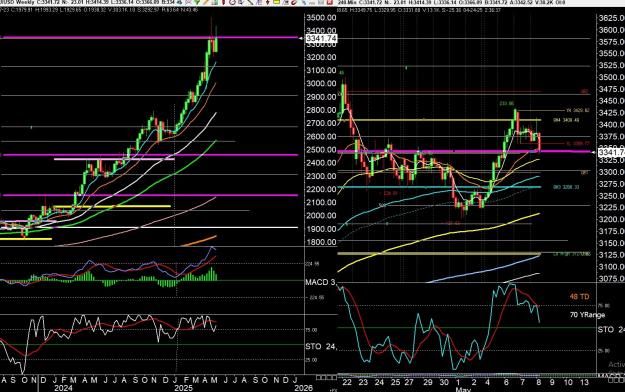The width and height of the screenshot is (625, 392).
Task: Click the 1800.00 label on the weekly price axis
Action: coord(321,242)
